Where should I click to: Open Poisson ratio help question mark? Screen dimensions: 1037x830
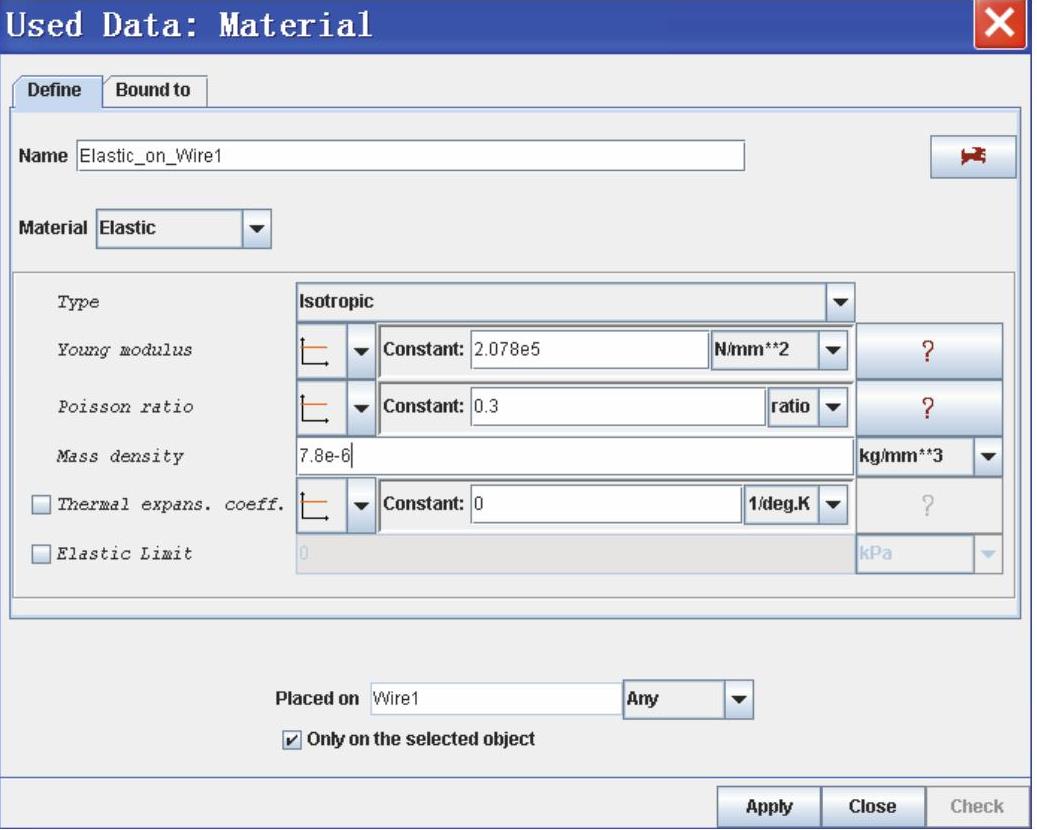tap(928, 407)
